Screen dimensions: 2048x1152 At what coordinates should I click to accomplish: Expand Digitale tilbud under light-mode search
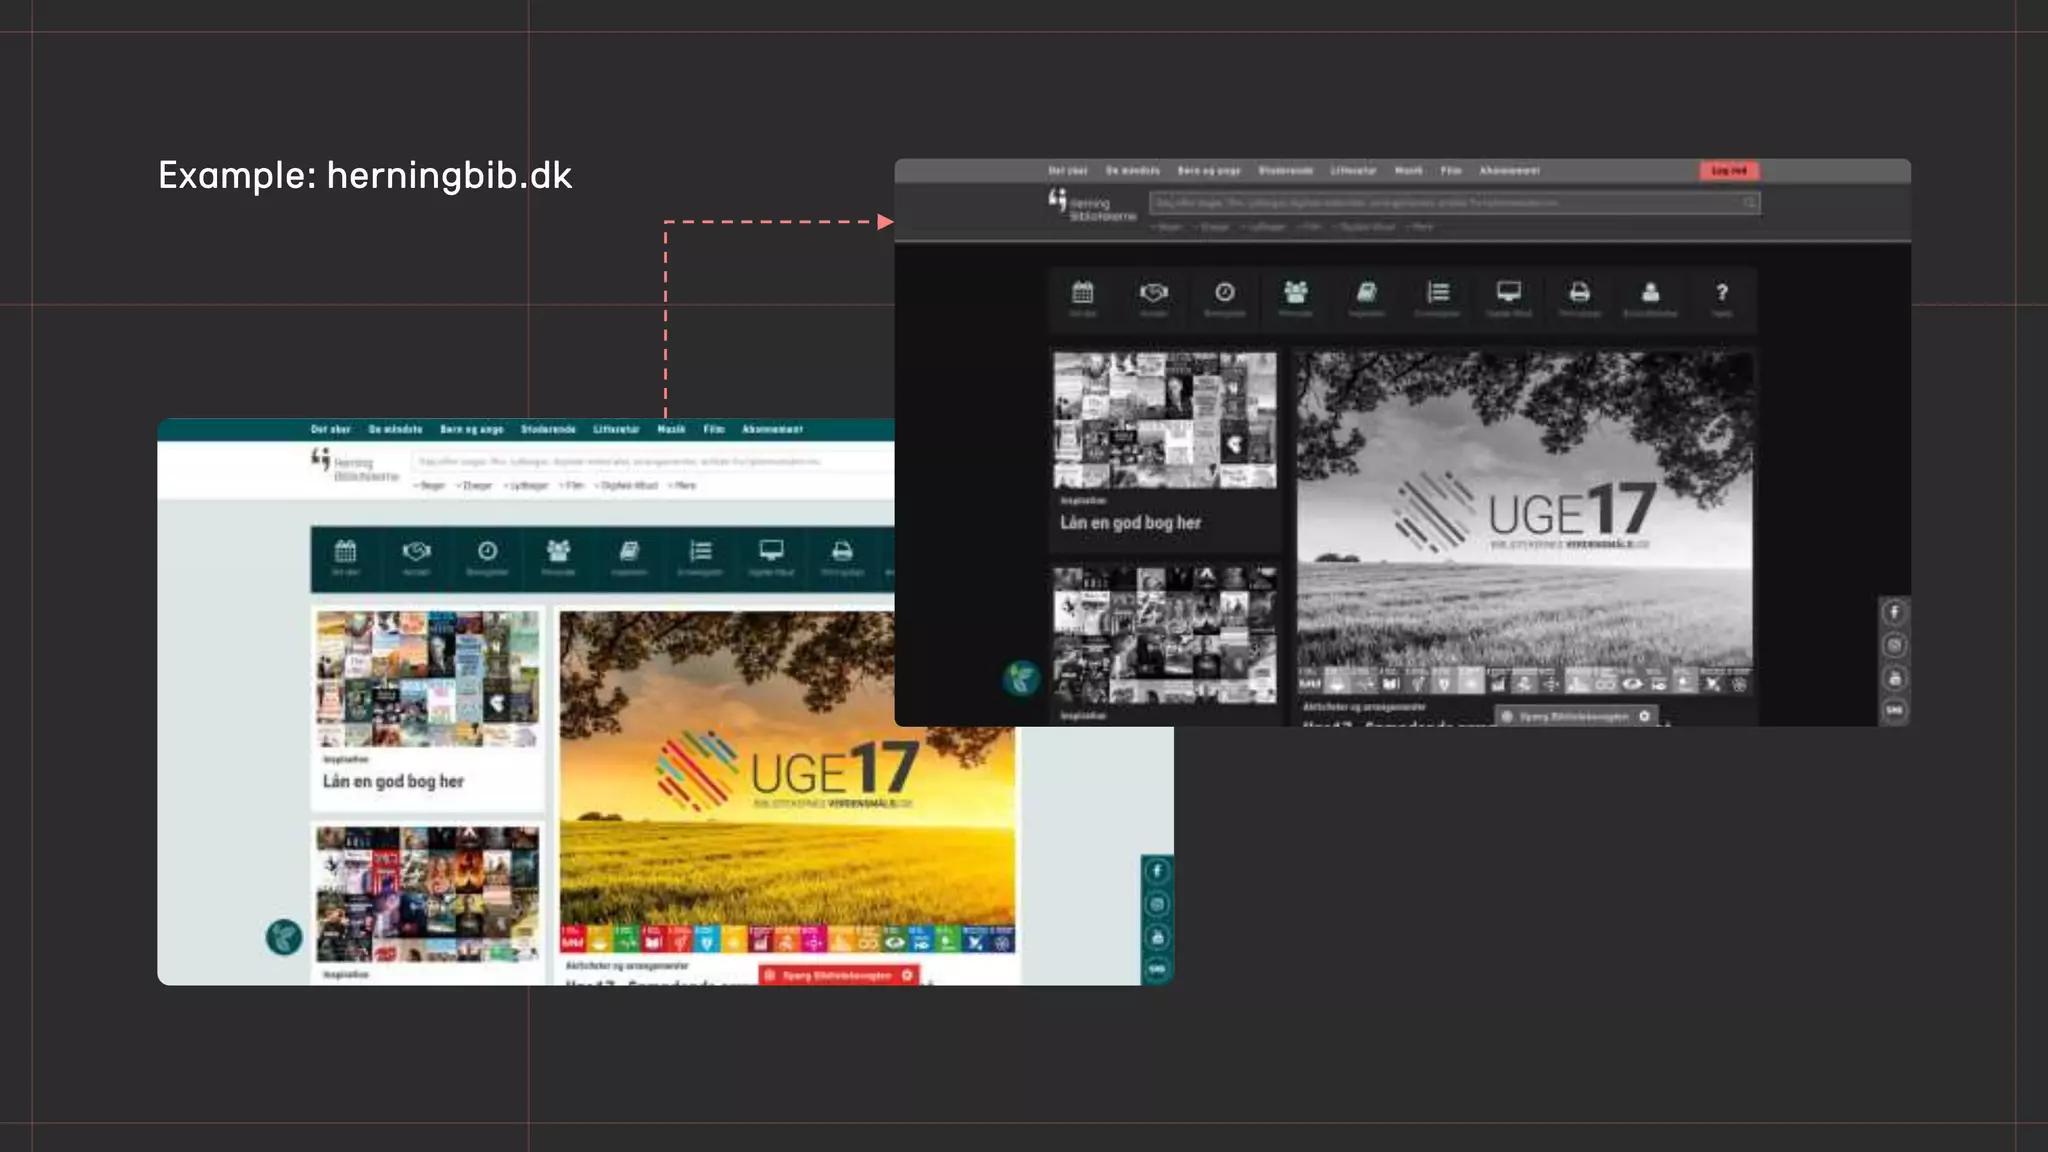point(628,486)
